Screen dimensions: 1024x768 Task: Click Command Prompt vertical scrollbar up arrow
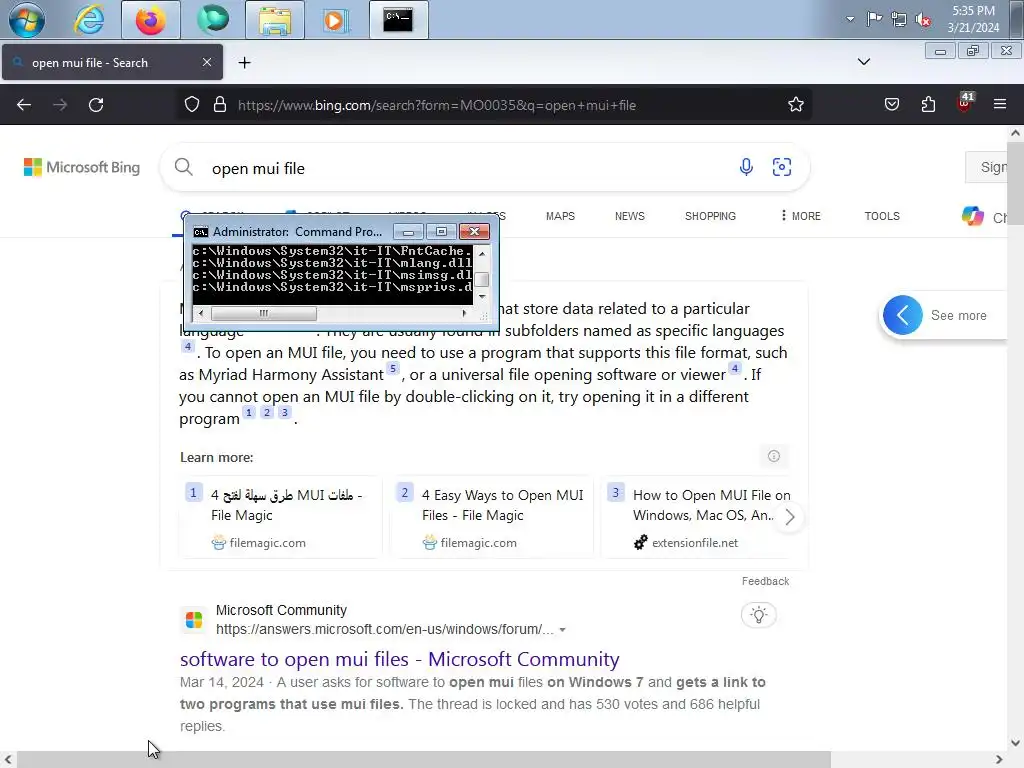point(482,253)
